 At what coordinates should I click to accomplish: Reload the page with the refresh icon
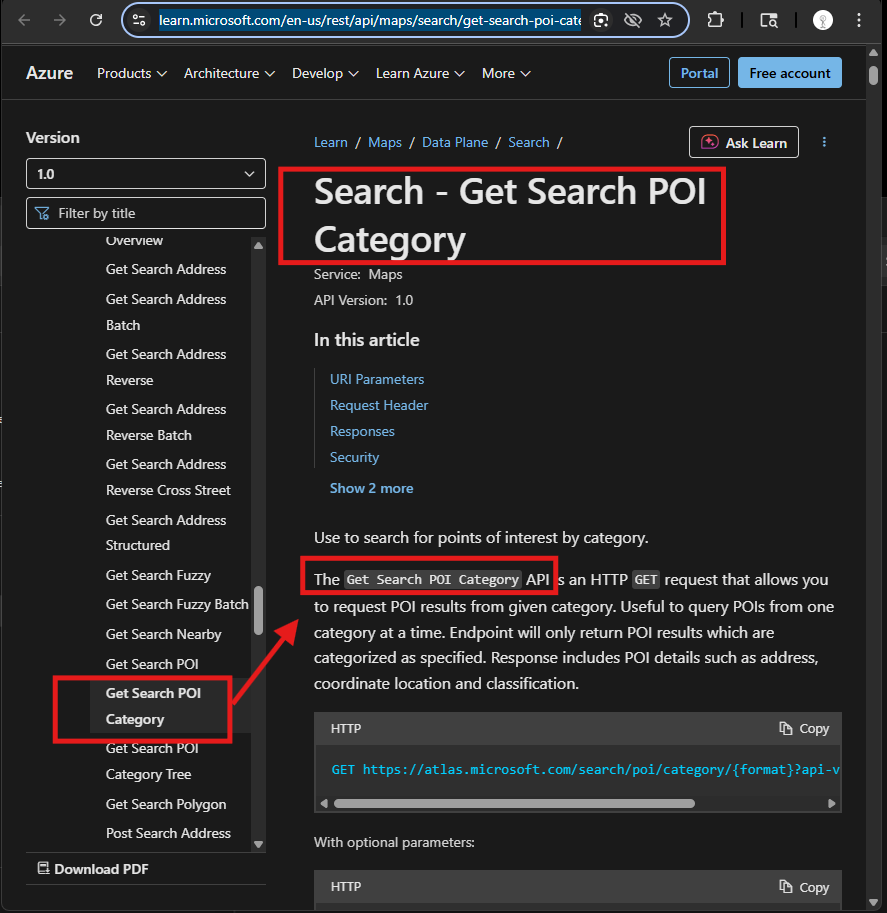point(96,20)
